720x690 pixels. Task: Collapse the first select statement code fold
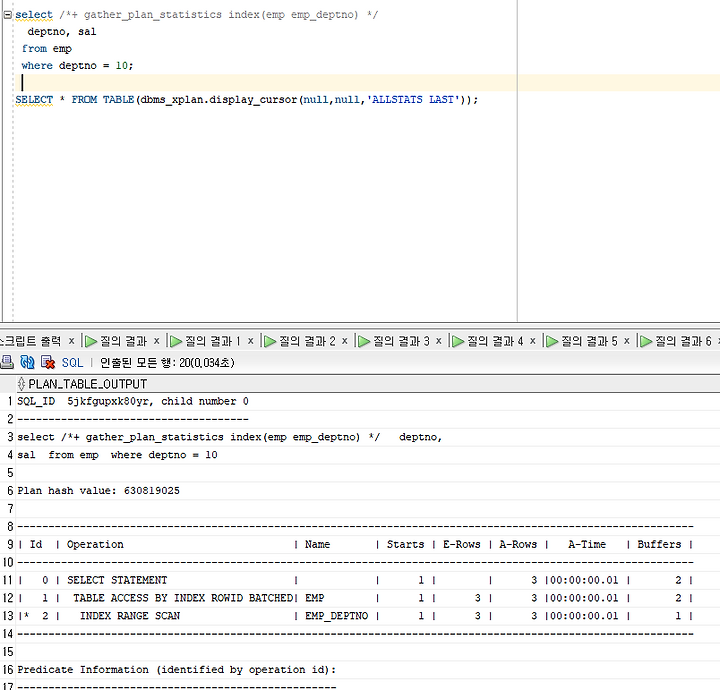point(7,15)
